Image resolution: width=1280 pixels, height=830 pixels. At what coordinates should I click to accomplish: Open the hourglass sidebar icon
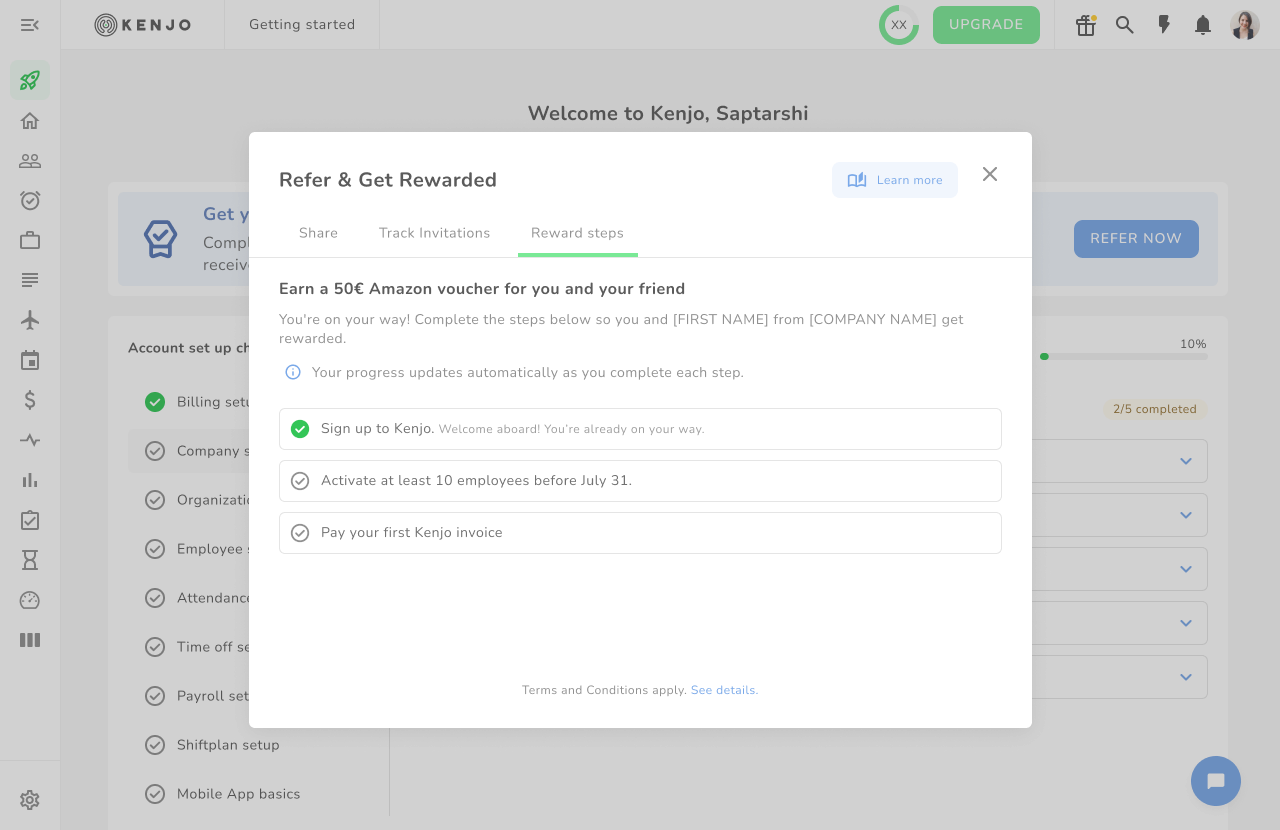[x=30, y=560]
